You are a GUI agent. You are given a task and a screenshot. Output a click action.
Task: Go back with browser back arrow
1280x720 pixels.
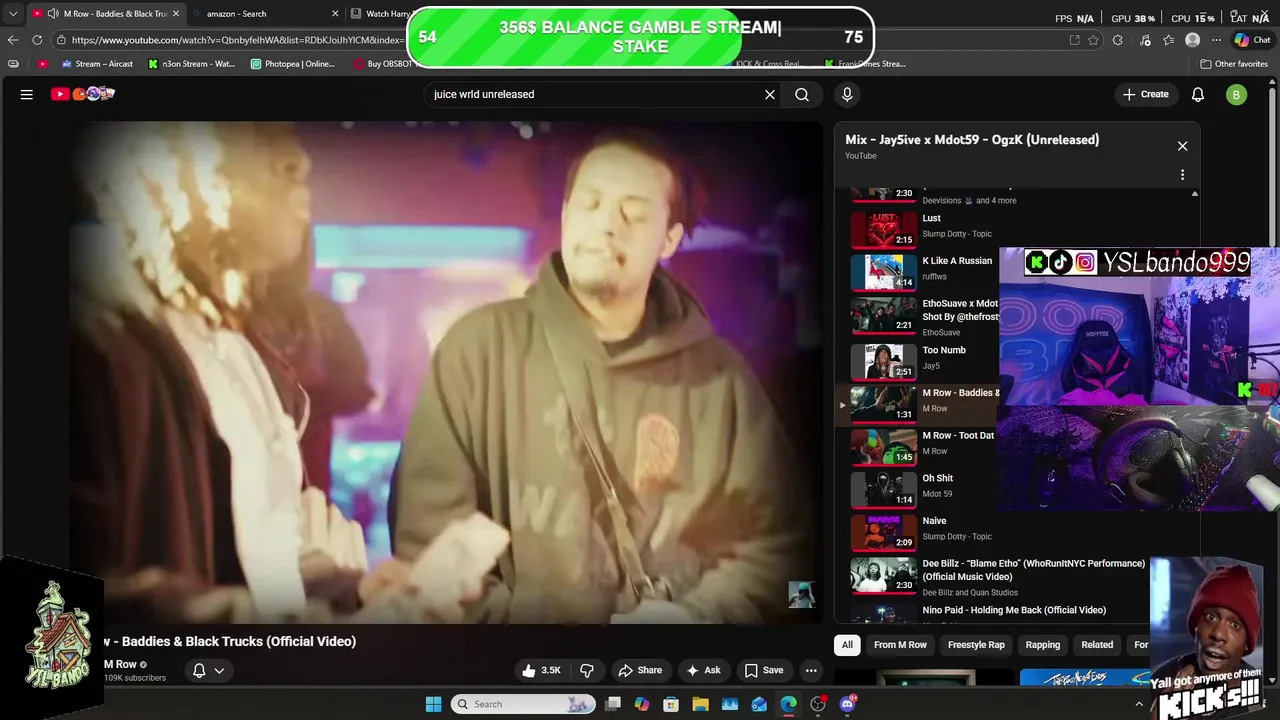[x=12, y=40]
